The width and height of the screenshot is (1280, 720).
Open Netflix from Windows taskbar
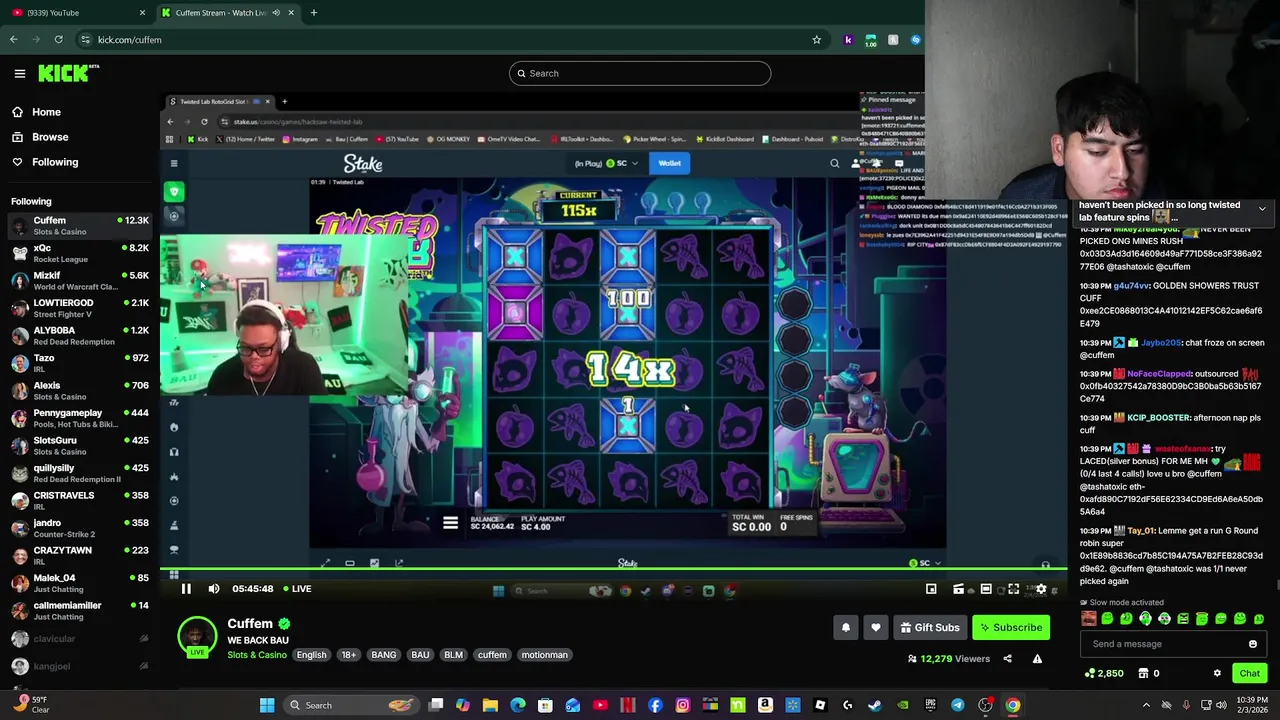tap(628, 706)
